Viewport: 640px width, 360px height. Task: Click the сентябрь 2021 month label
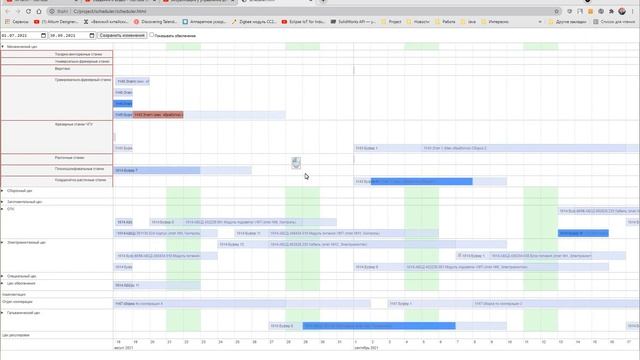[366, 348]
